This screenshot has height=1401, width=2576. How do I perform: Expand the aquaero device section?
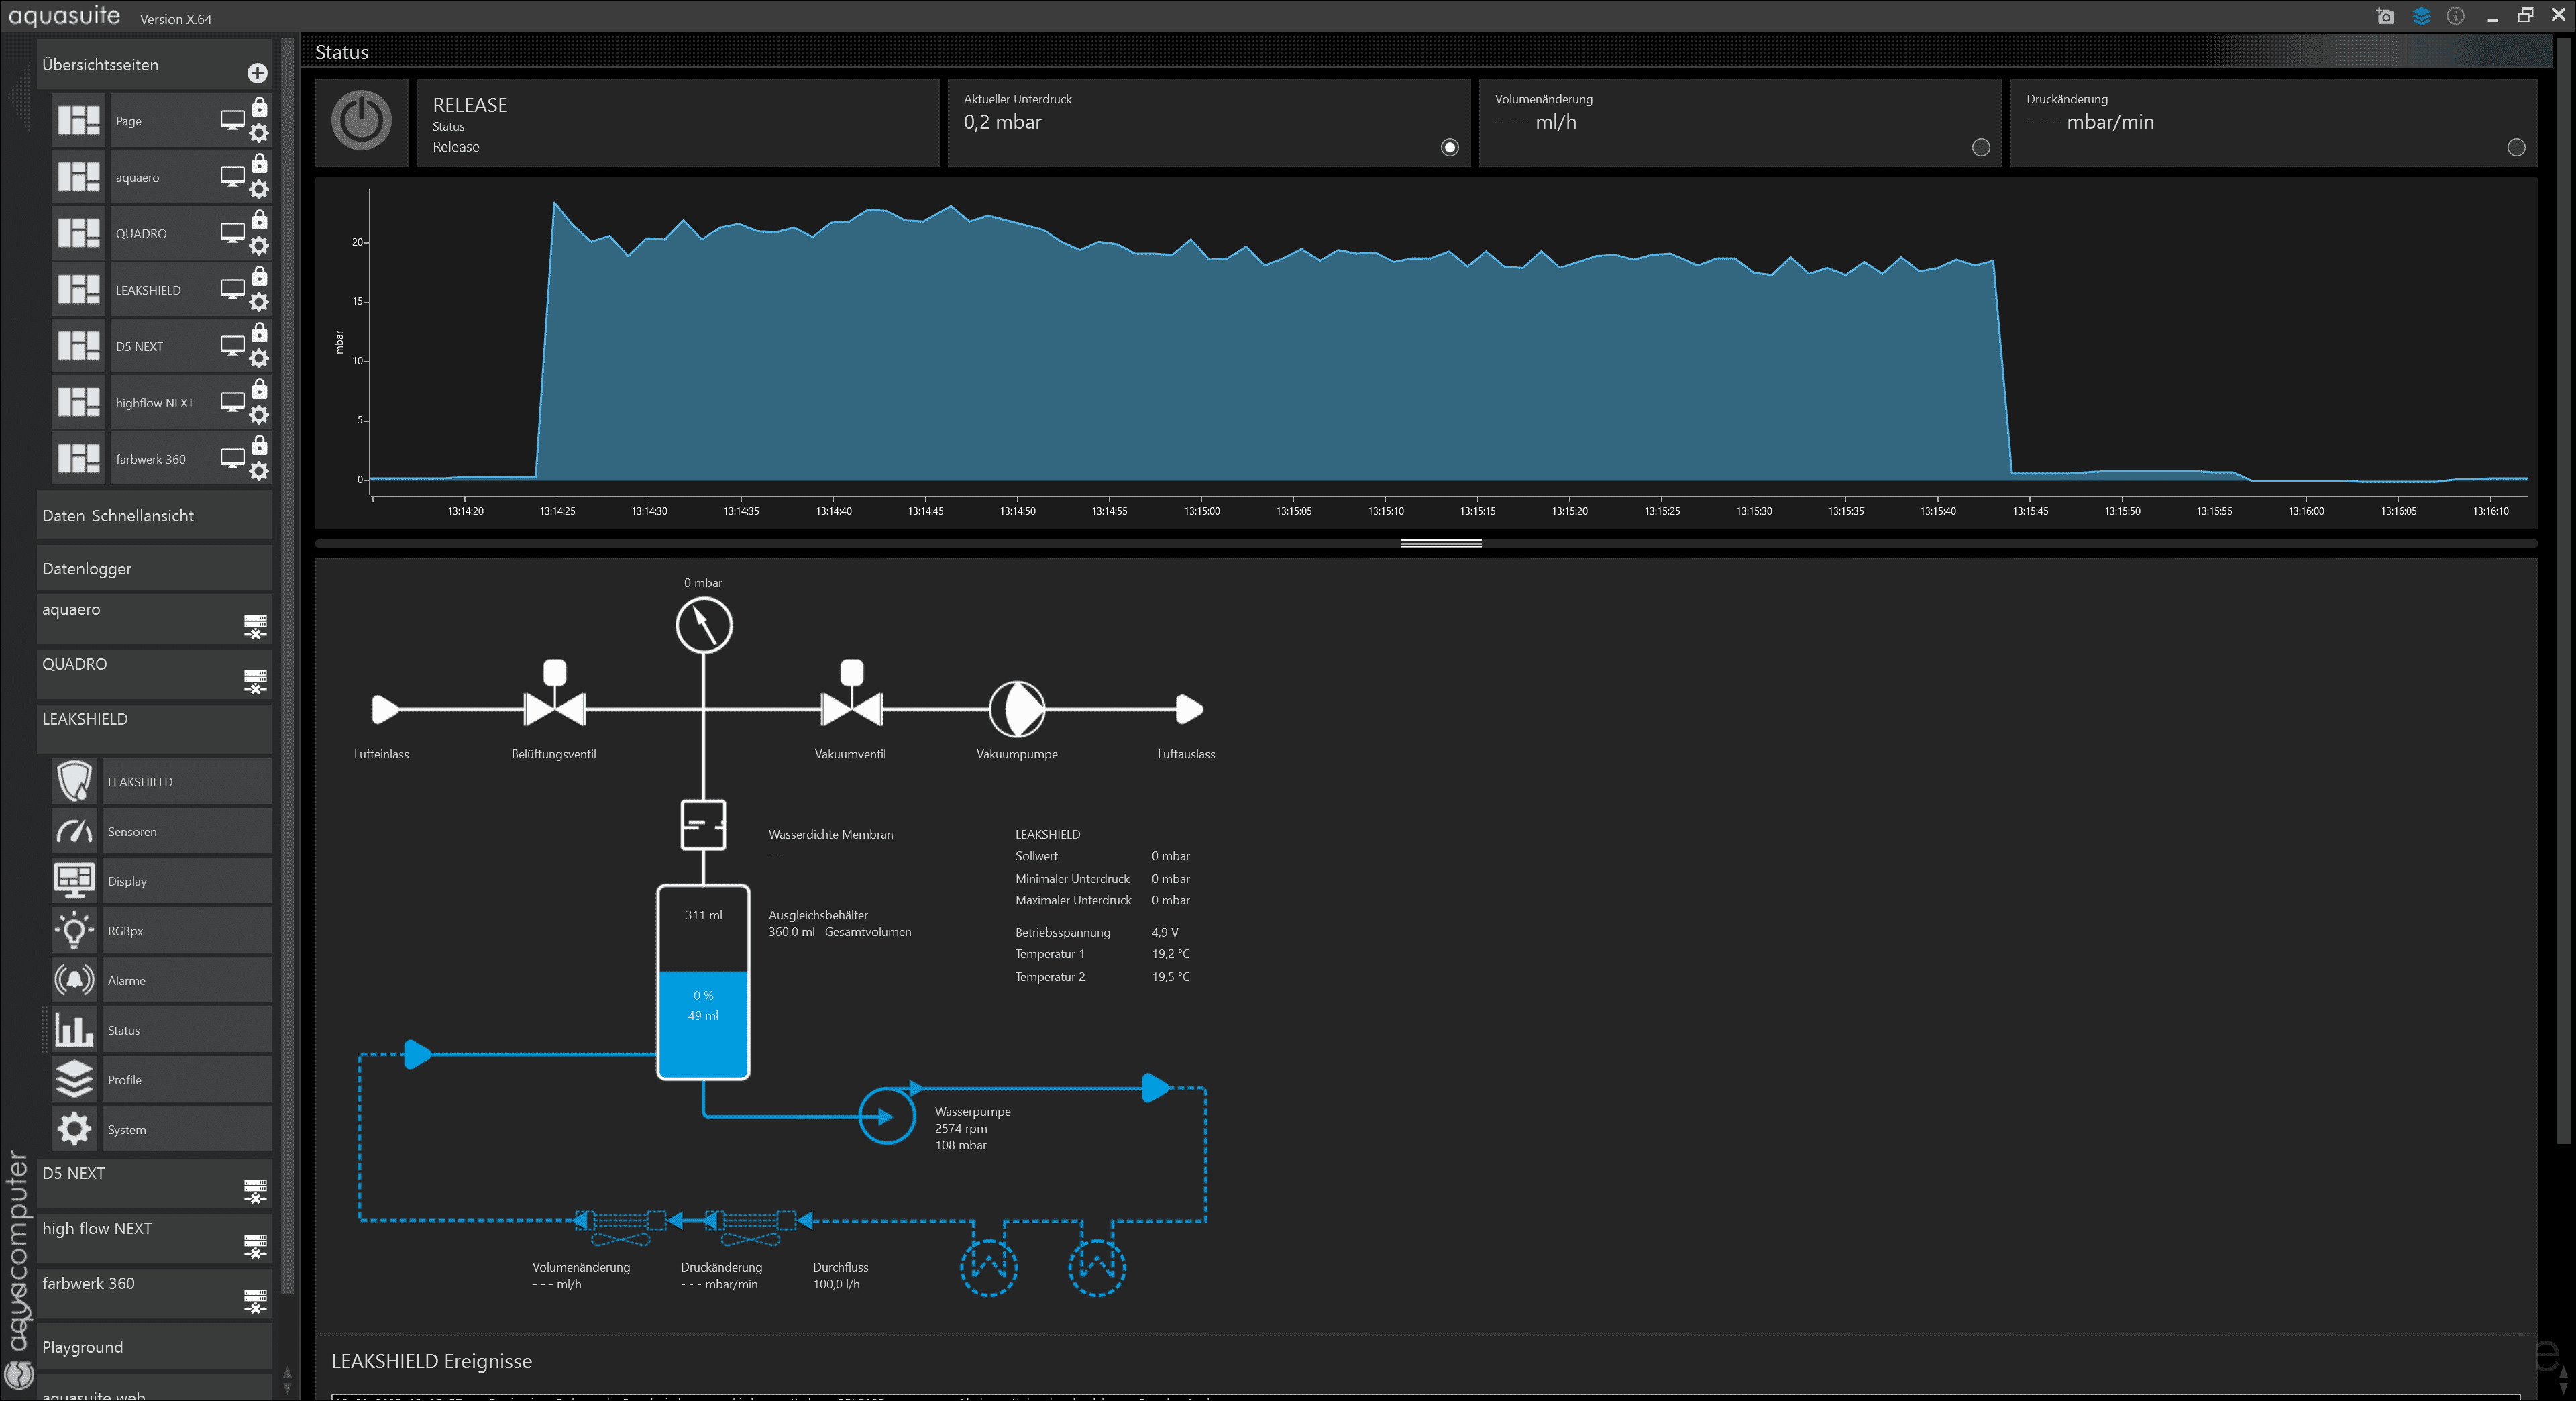pos(154,620)
